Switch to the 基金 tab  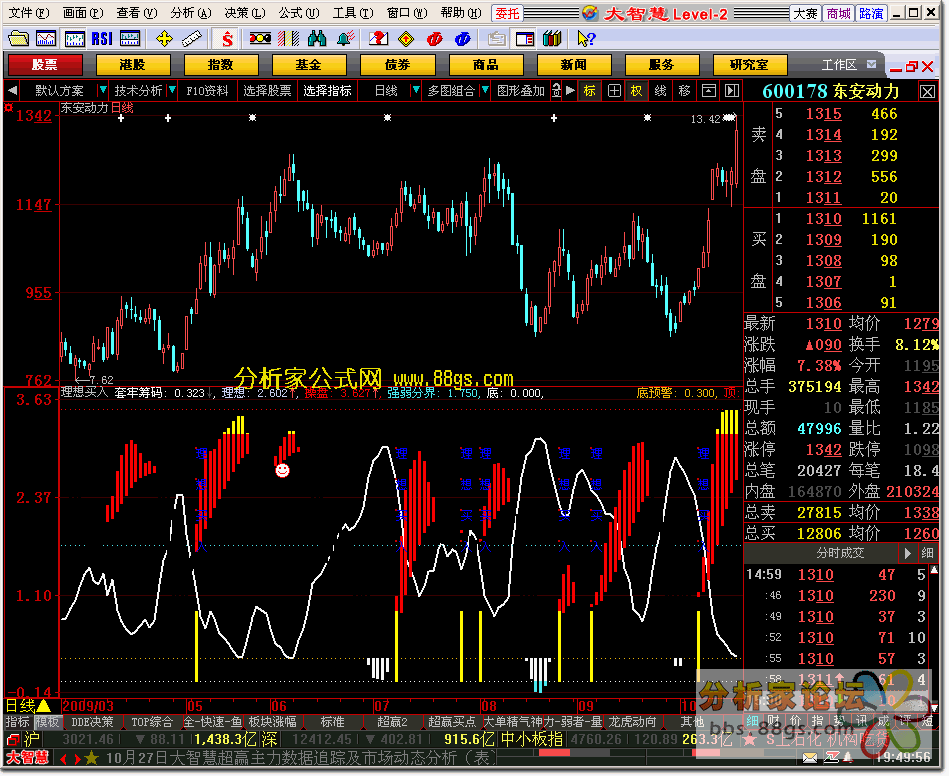coord(309,65)
